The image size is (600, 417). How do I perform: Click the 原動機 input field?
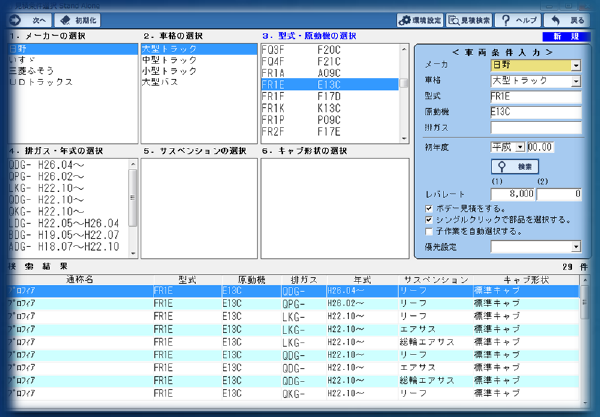click(536, 112)
